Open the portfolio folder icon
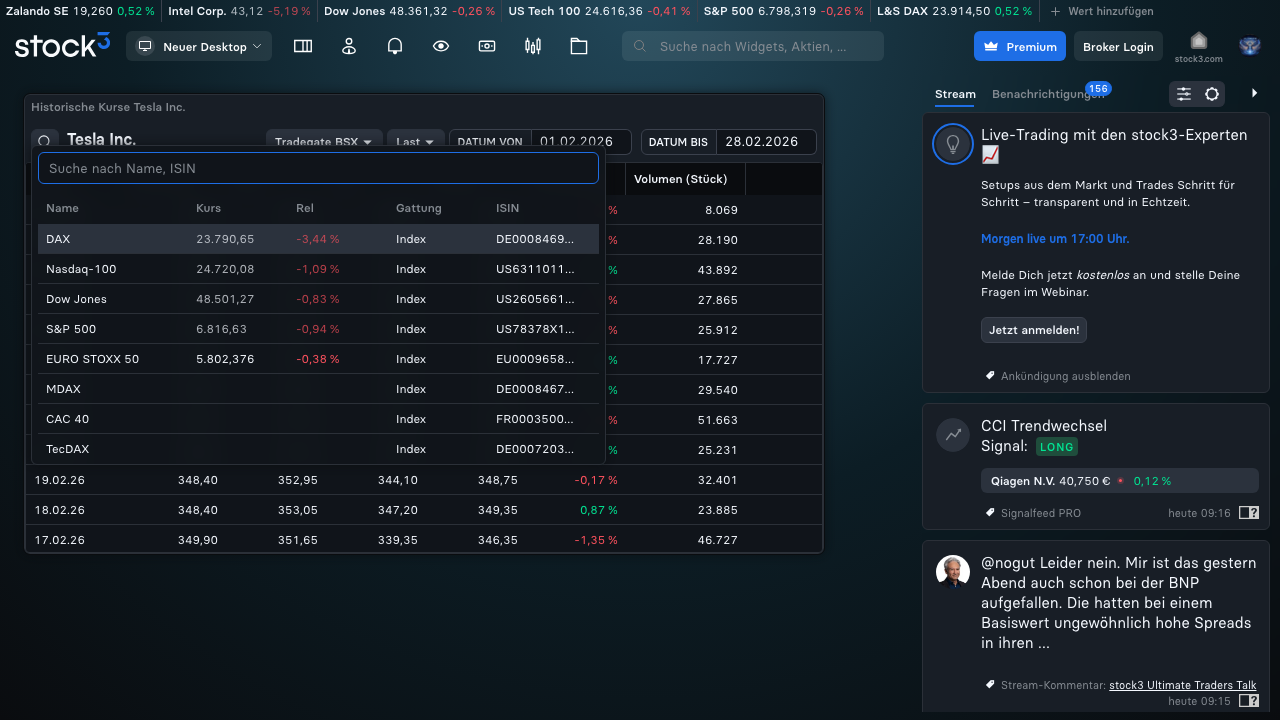 point(578,46)
